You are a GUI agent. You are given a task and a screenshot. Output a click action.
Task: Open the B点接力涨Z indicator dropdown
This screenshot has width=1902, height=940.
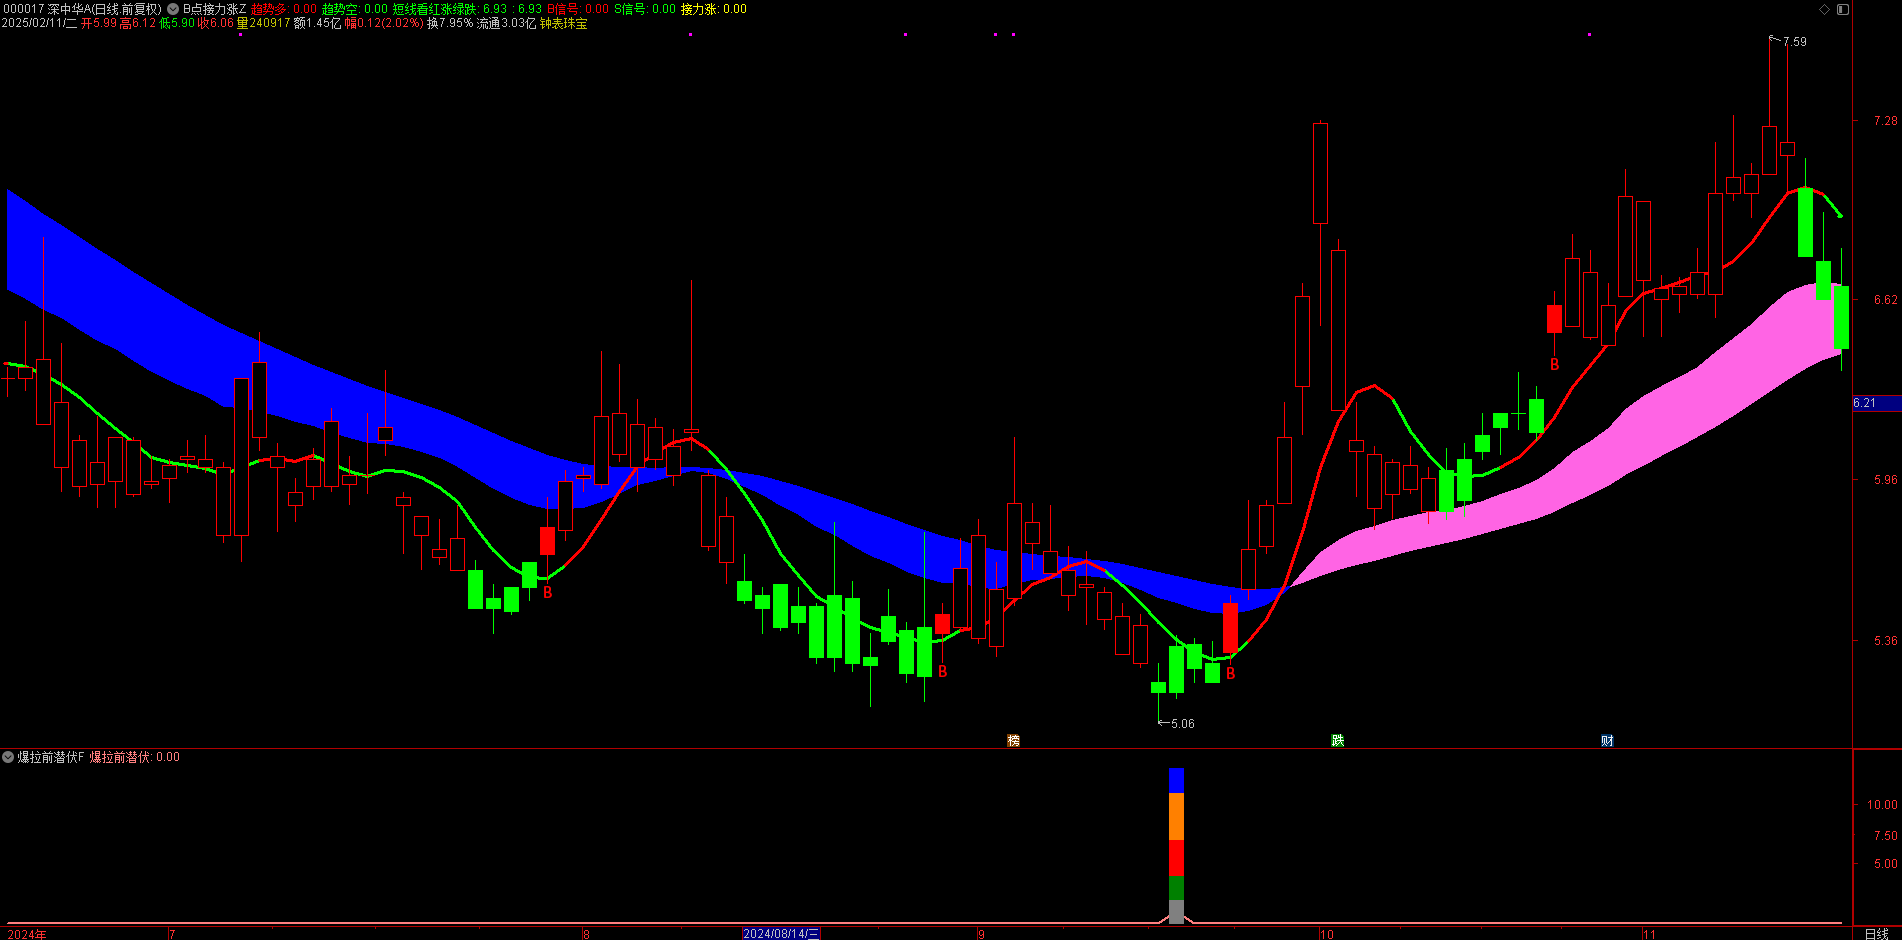(173, 9)
